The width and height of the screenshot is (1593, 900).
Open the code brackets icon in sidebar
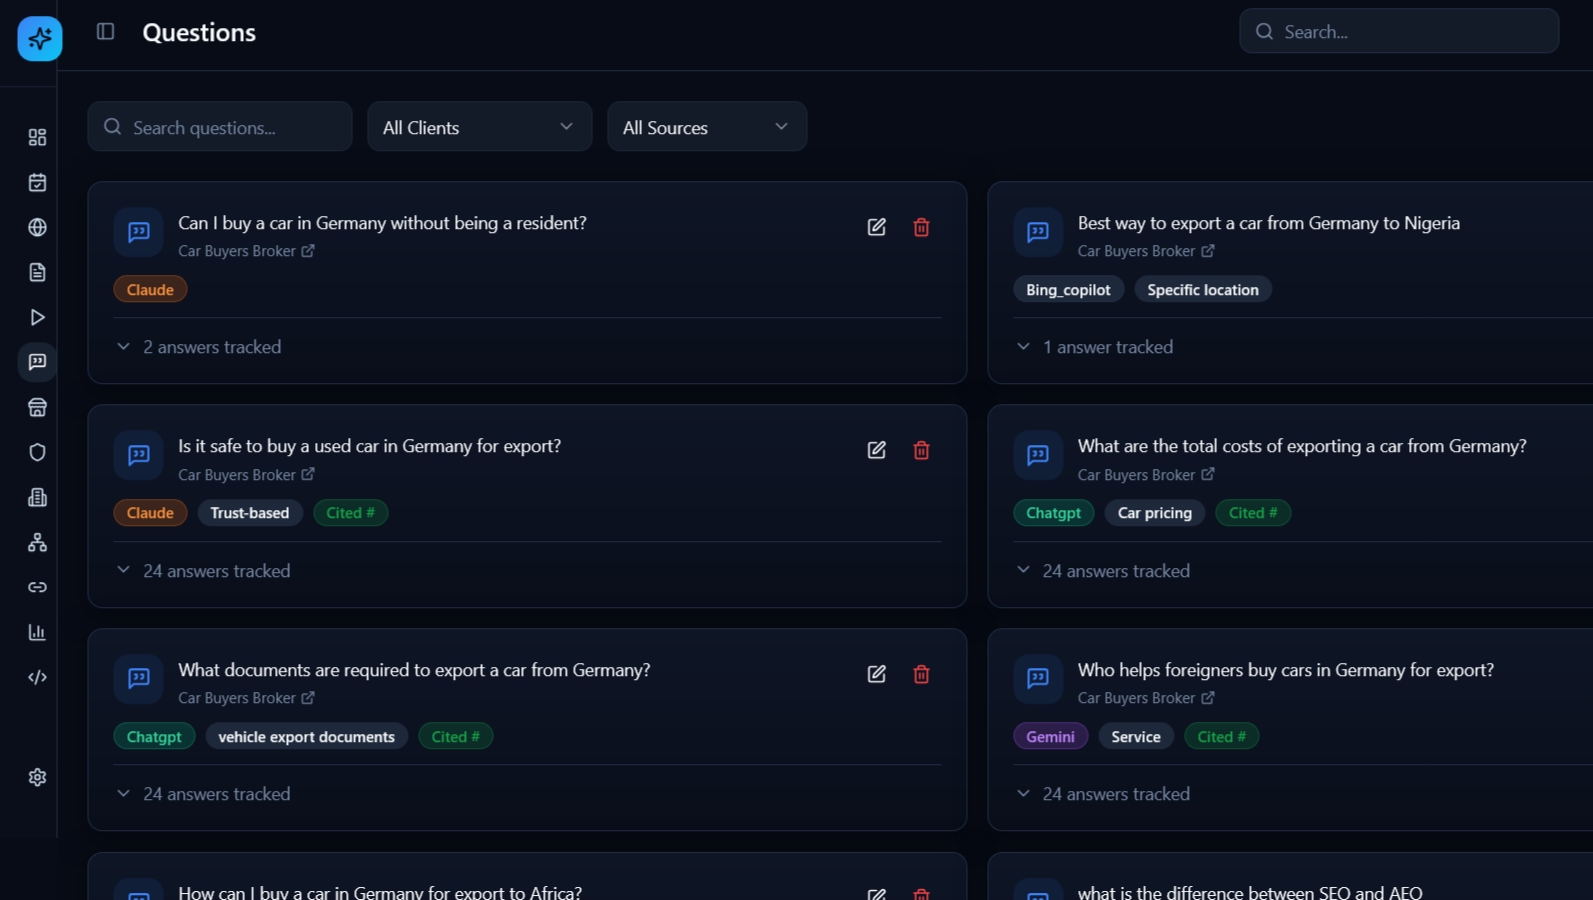pyautogui.click(x=37, y=677)
